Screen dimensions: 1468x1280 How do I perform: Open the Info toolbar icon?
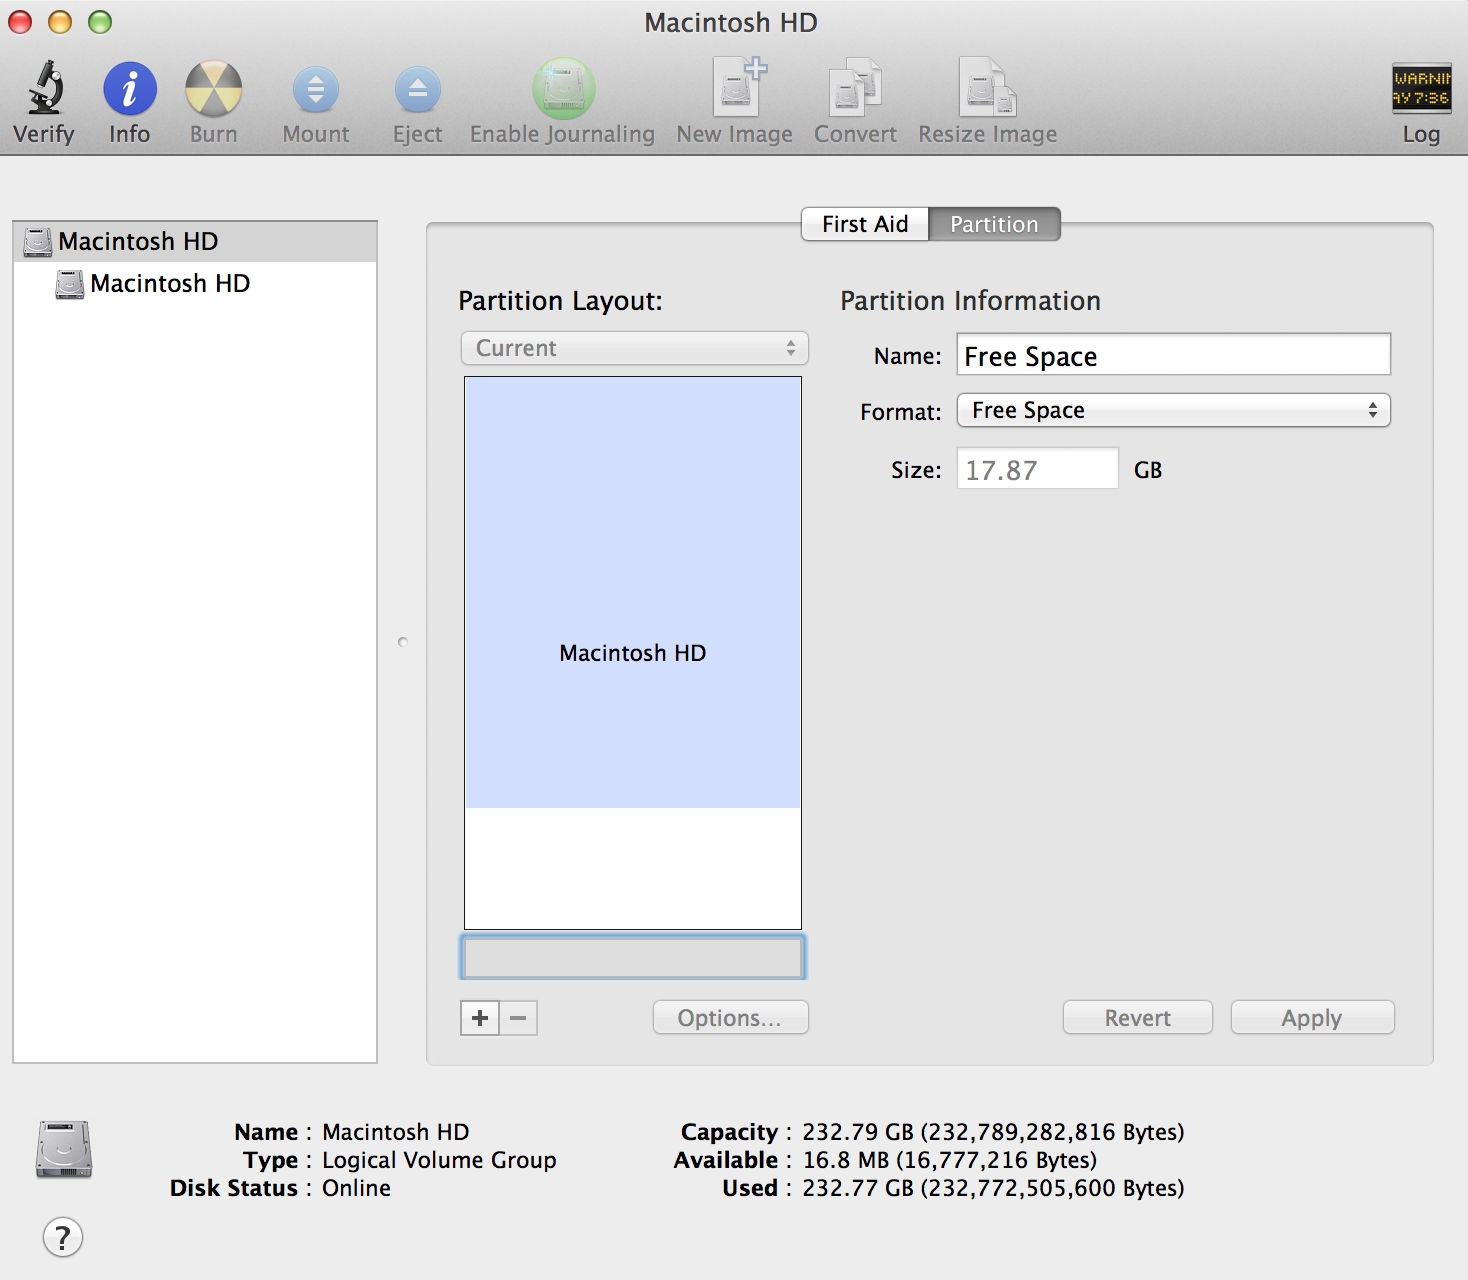(x=130, y=89)
